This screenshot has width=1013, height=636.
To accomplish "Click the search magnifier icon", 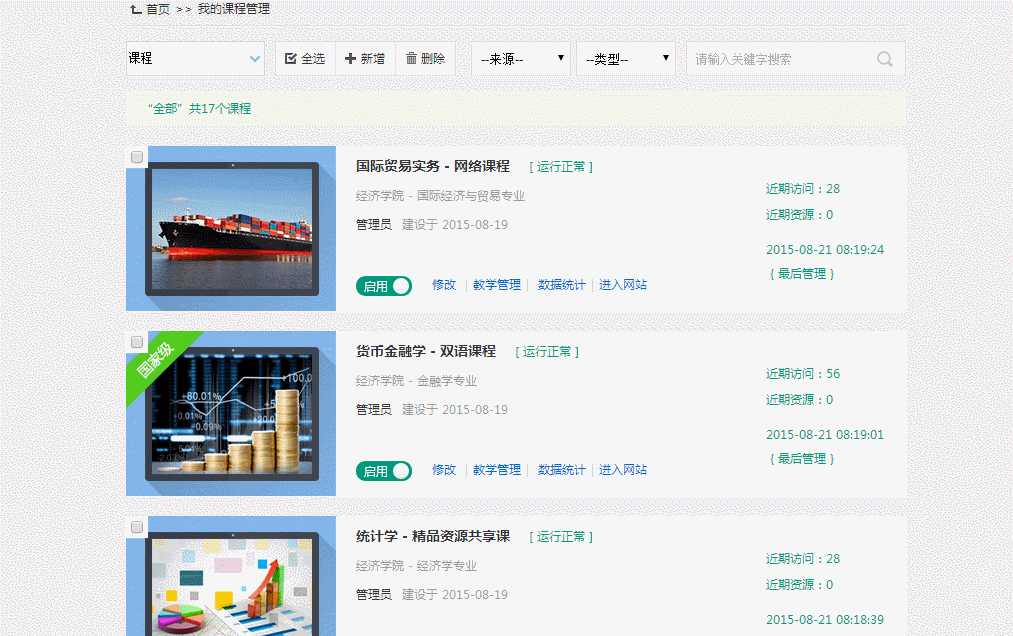I will (884, 59).
